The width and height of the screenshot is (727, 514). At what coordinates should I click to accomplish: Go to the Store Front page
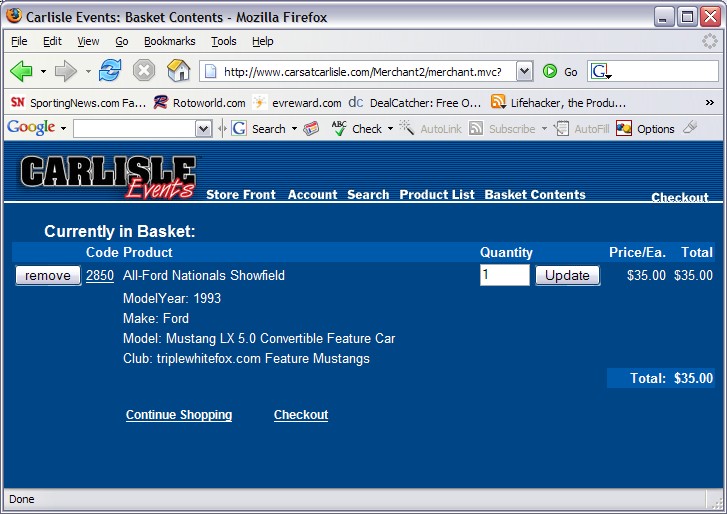tap(241, 195)
